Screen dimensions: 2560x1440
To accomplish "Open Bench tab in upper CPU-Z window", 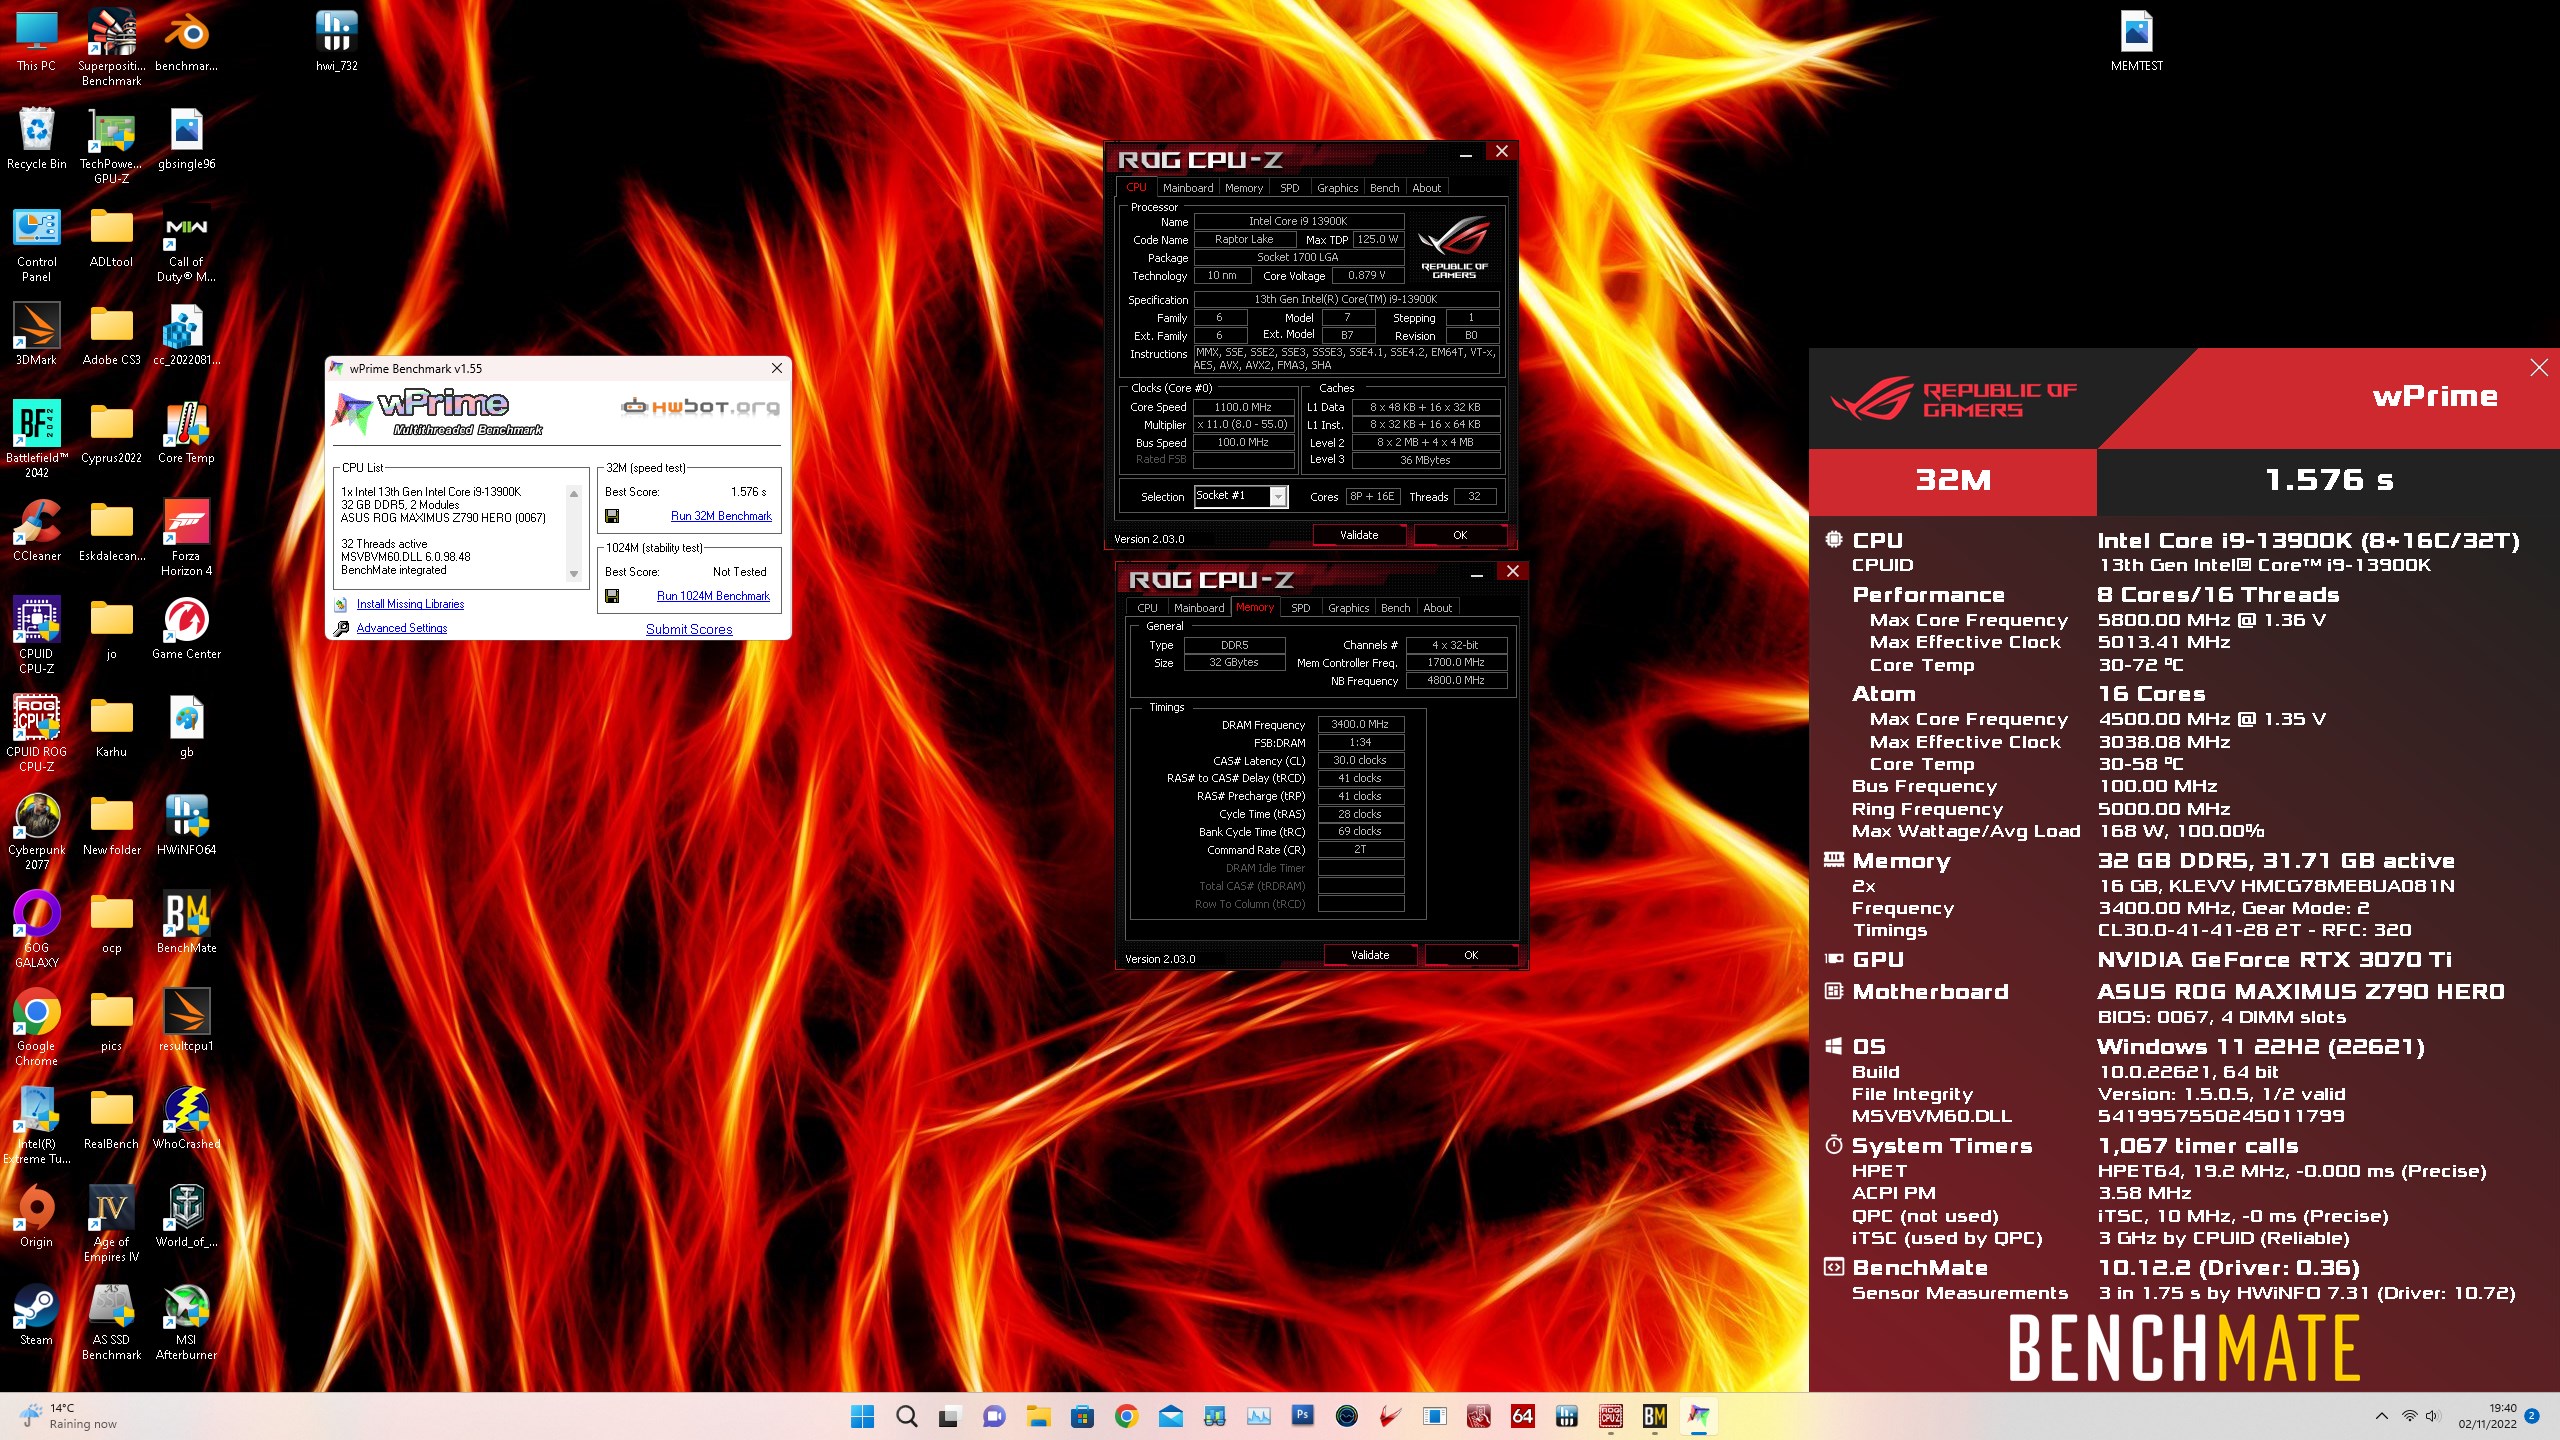I will pos(1384,188).
